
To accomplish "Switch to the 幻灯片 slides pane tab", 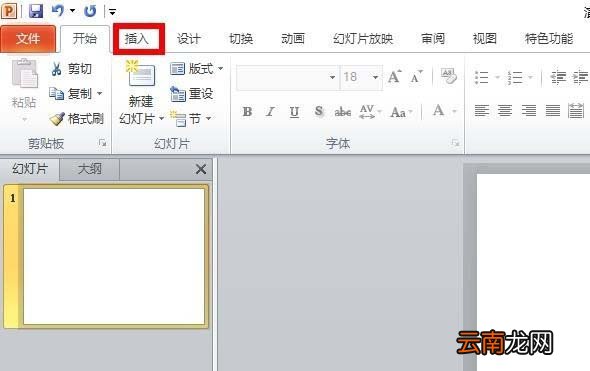I will pos(30,169).
